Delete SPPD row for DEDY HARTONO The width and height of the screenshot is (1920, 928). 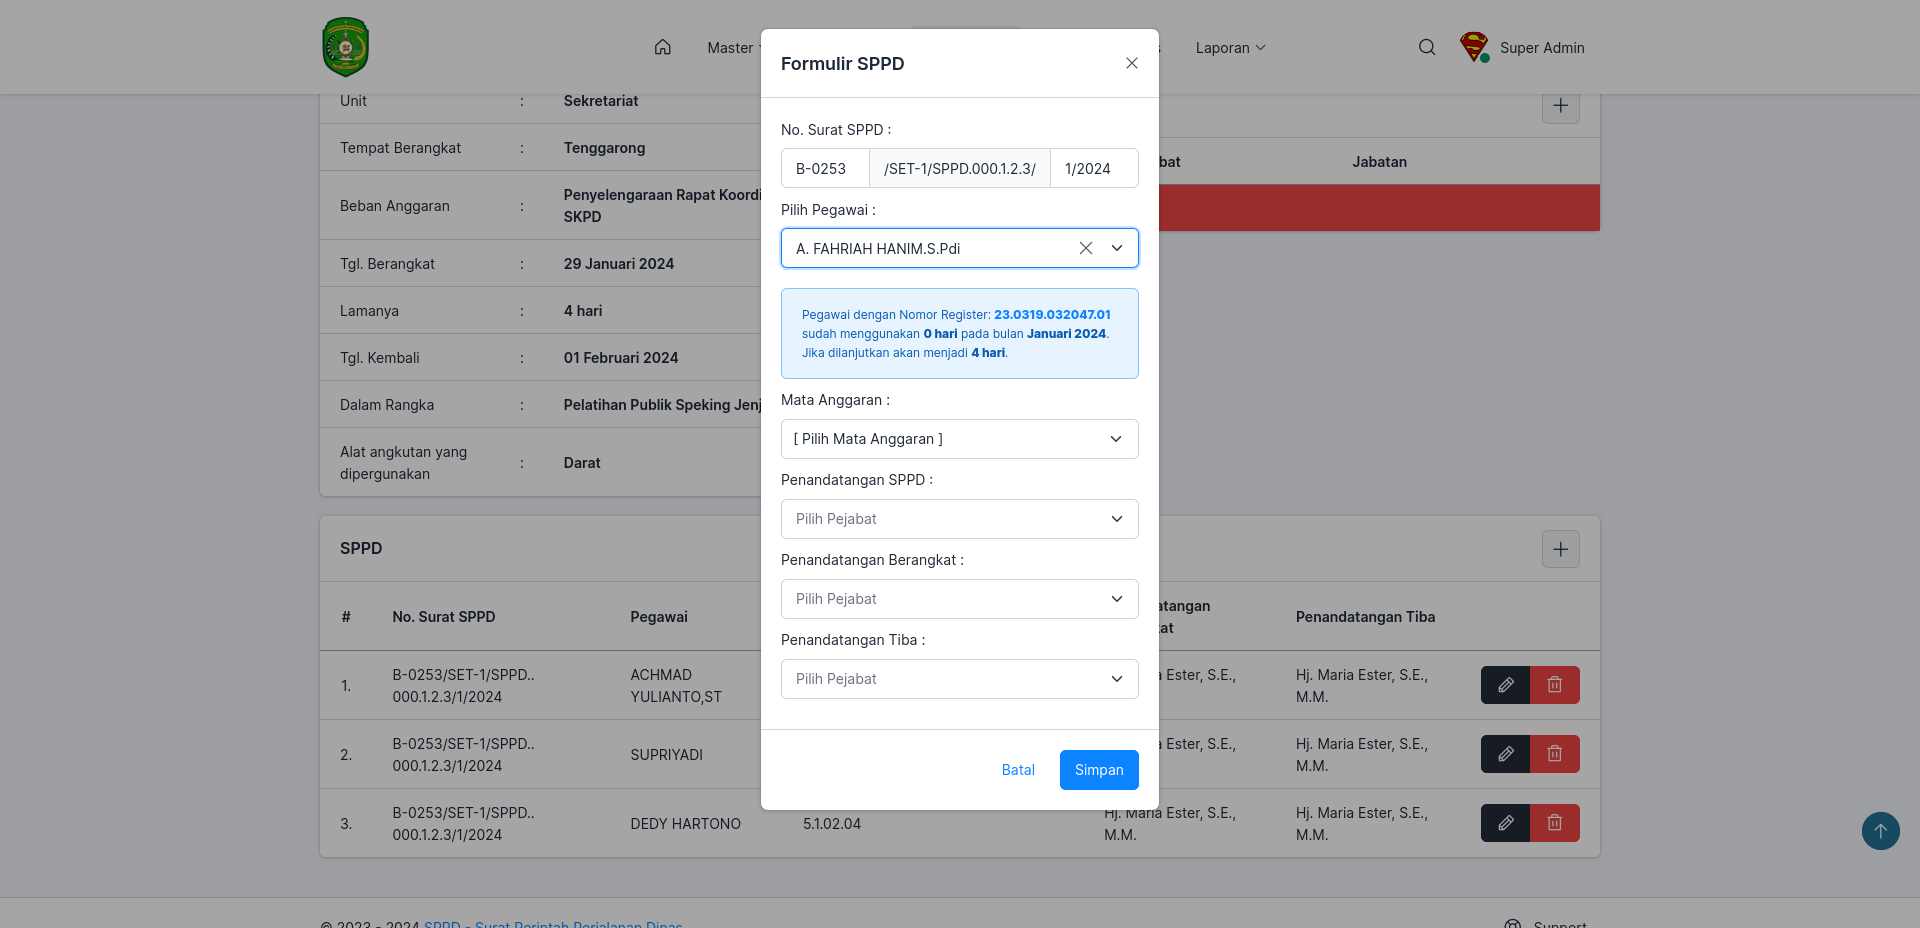1555,823
